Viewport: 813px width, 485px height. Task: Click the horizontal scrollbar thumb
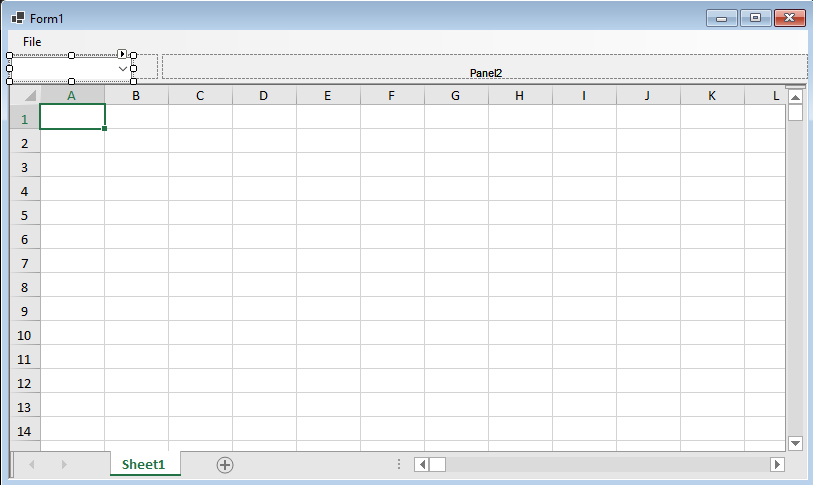(x=438, y=464)
